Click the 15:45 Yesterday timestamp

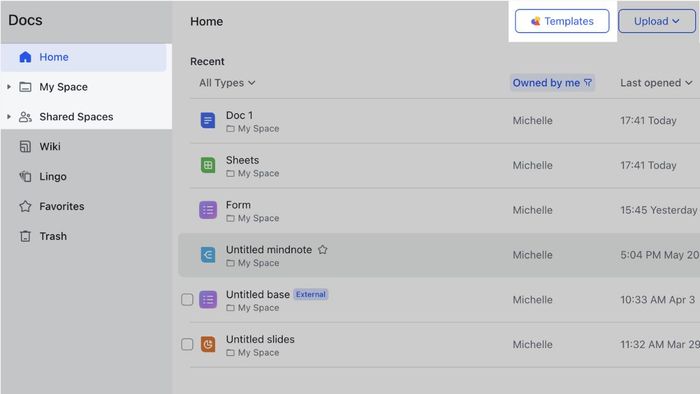658,210
